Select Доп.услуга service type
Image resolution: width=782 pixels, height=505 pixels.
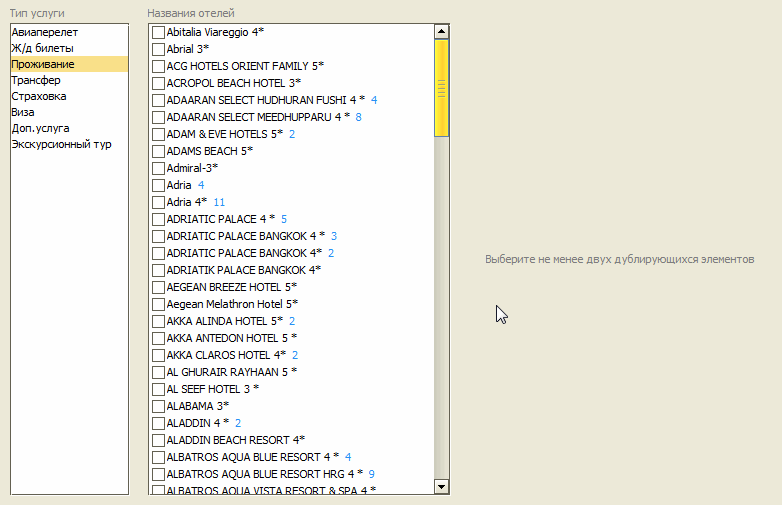click(69, 128)
